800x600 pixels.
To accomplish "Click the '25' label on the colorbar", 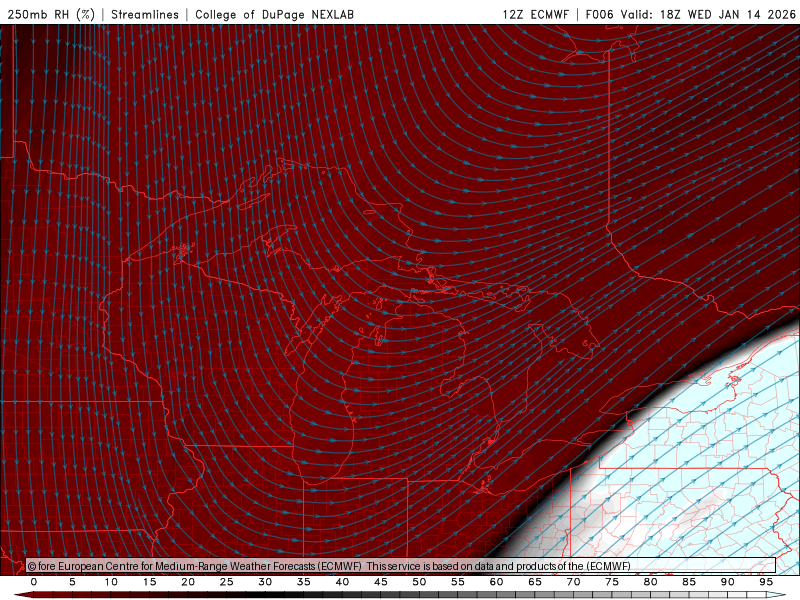I will [x=227, y=582].
